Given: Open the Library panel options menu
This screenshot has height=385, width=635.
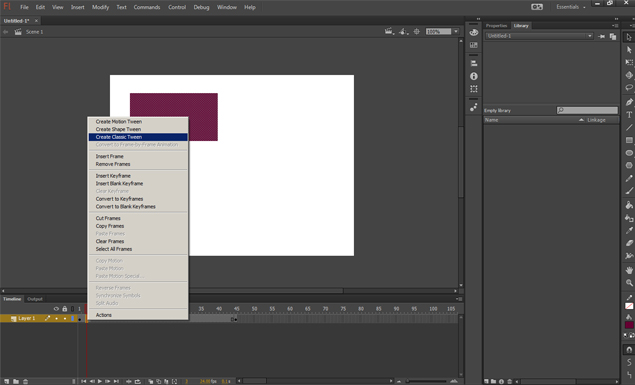Looking at the screenshot, I should coord(615,26).
